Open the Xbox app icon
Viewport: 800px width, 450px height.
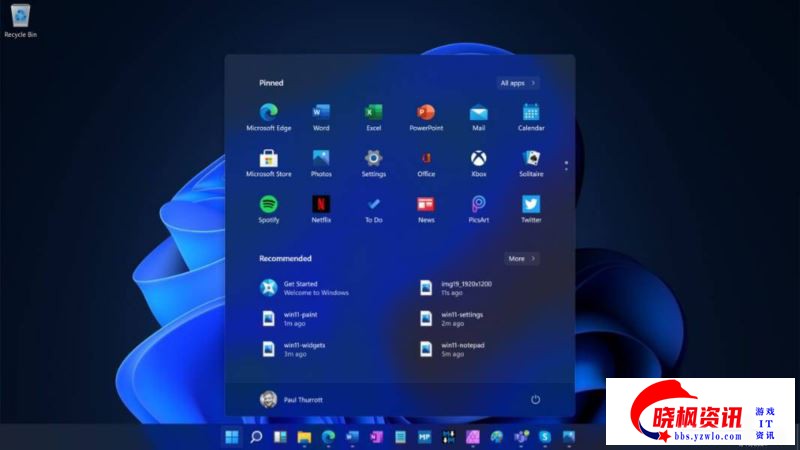[479, 159]
